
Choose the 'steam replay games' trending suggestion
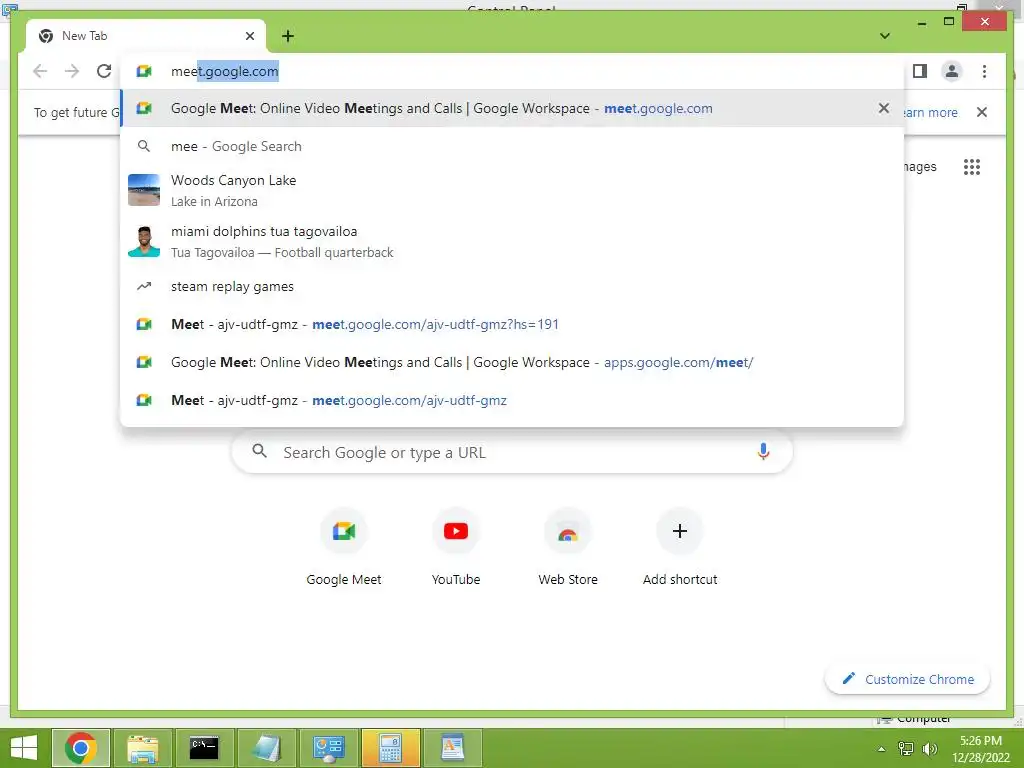[x=512, y=287]
